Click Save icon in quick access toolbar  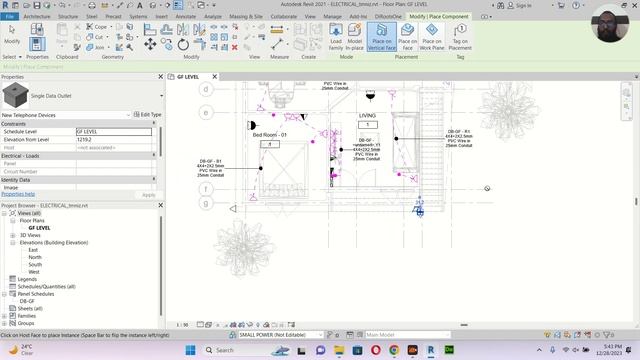pos(37,5)
